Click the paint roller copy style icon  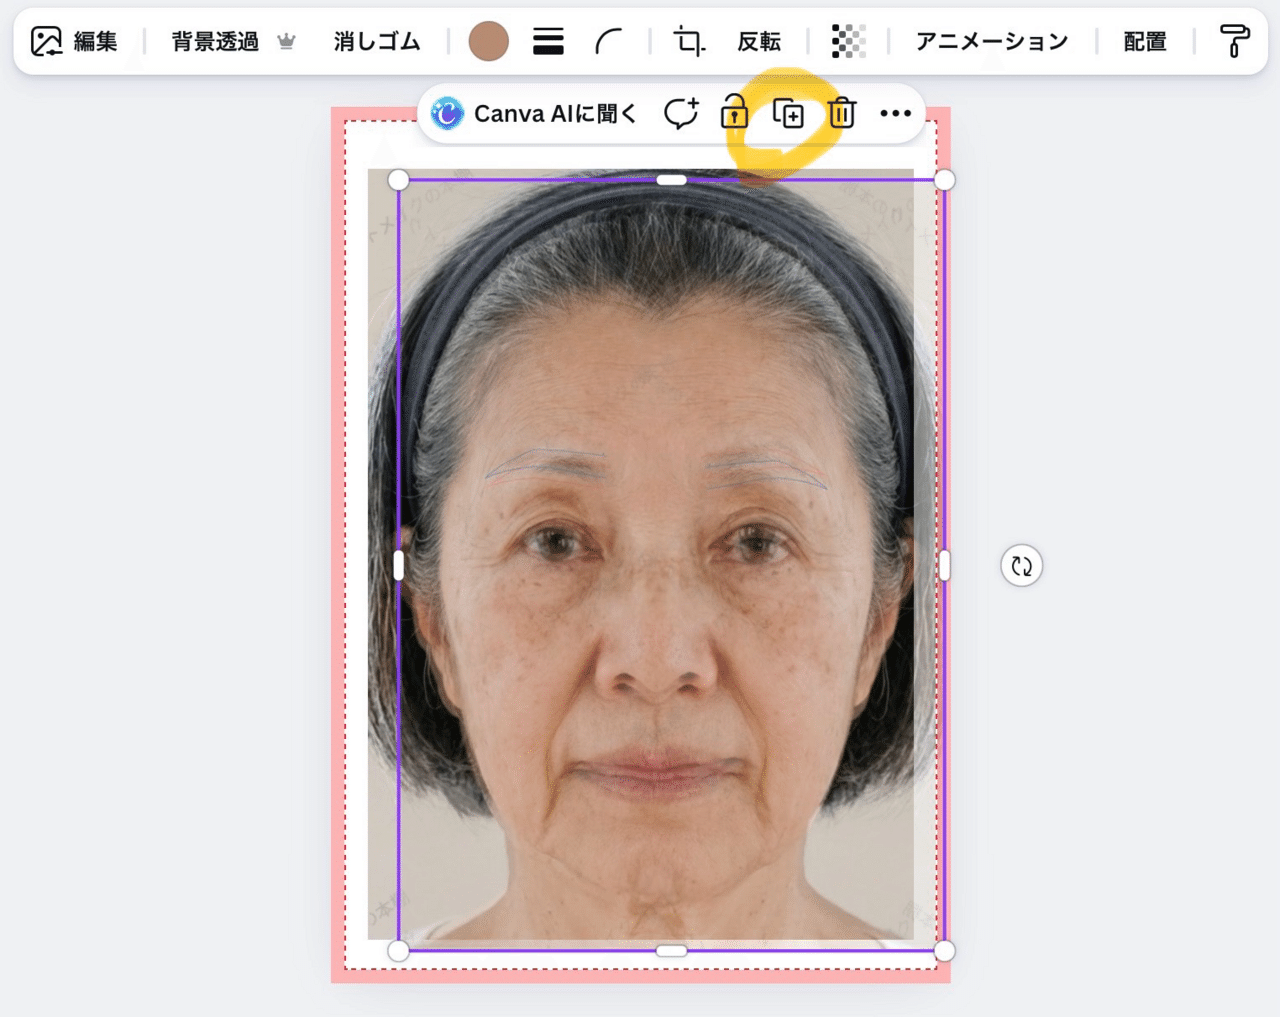coord(1235,41)
